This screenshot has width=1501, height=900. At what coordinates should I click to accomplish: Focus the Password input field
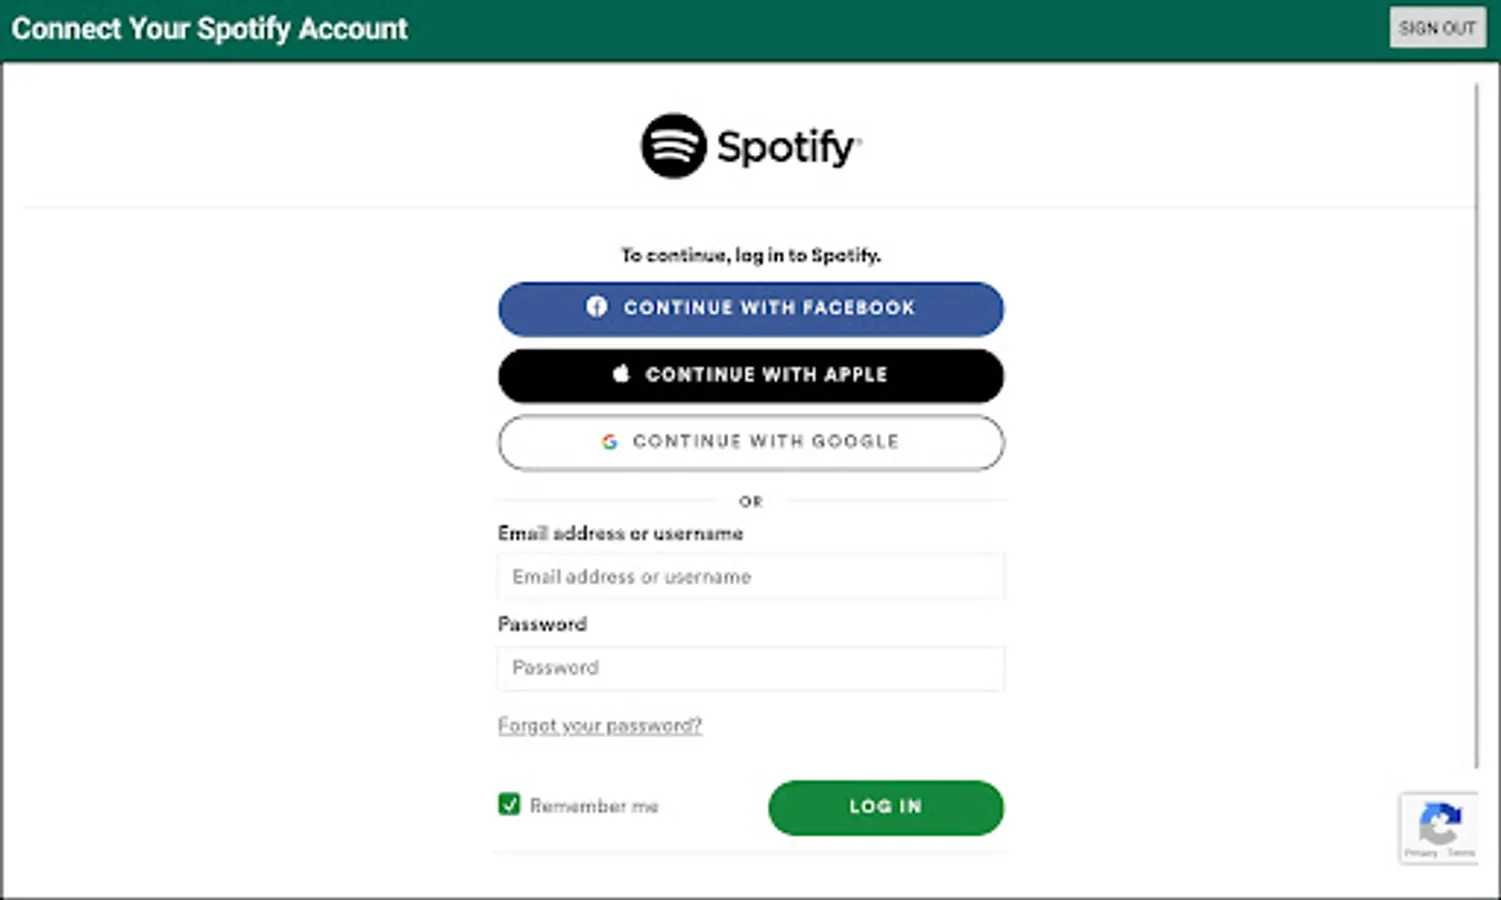pos(750,668)
